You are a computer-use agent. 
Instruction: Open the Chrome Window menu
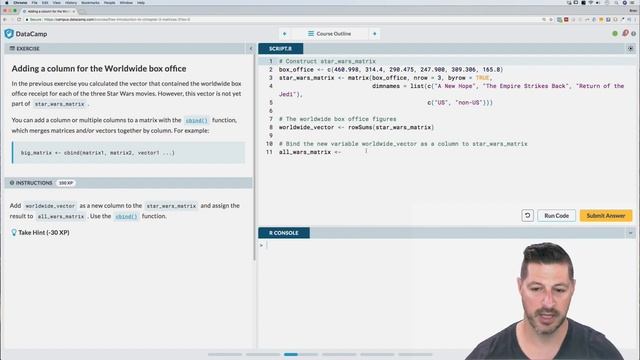coord(126,2)
